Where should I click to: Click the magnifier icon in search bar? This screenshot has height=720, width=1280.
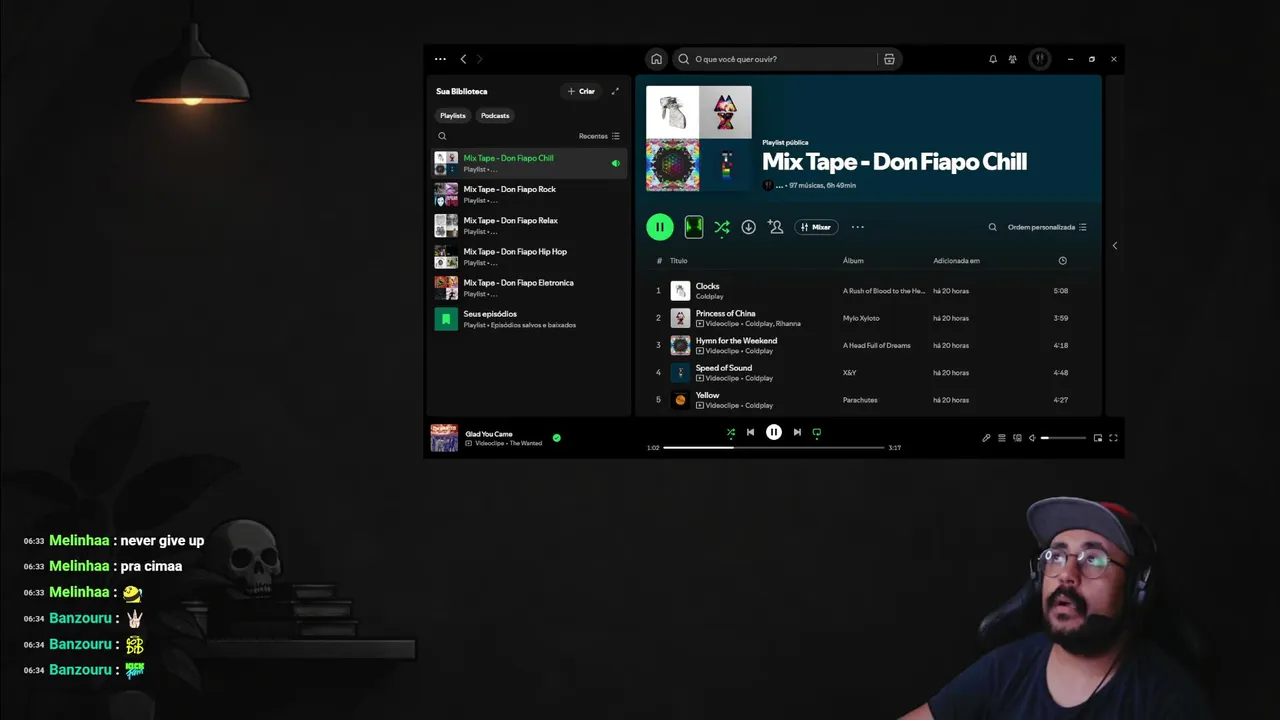[x=684, y=59]
